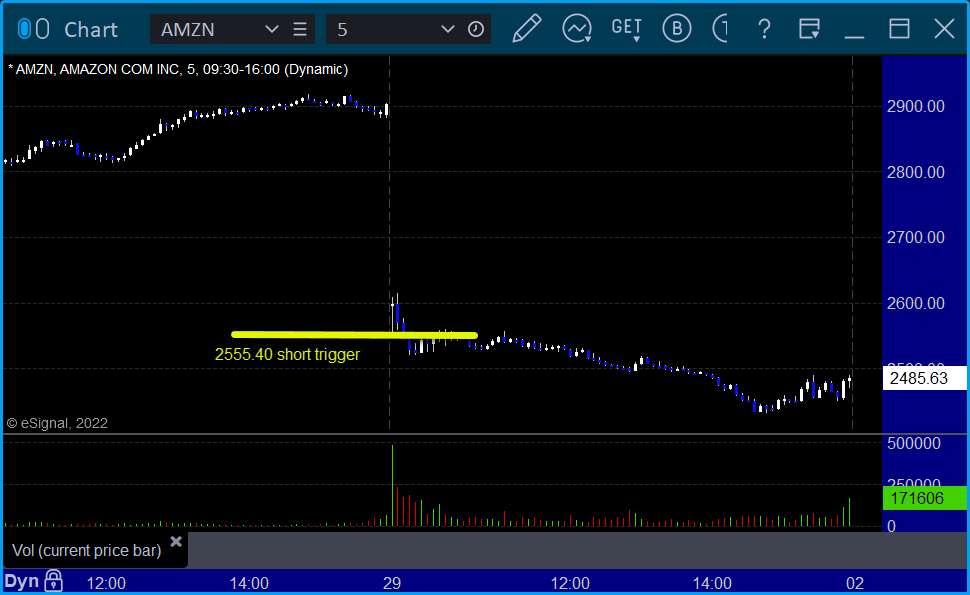This screenshot has width=970, height=595.
Task: Open the GET menu button
Action: click(626, 28)
